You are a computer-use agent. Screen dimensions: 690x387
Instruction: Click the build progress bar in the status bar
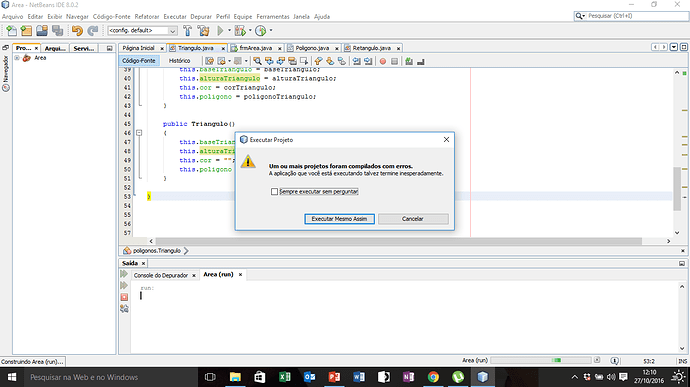point(541,361)
